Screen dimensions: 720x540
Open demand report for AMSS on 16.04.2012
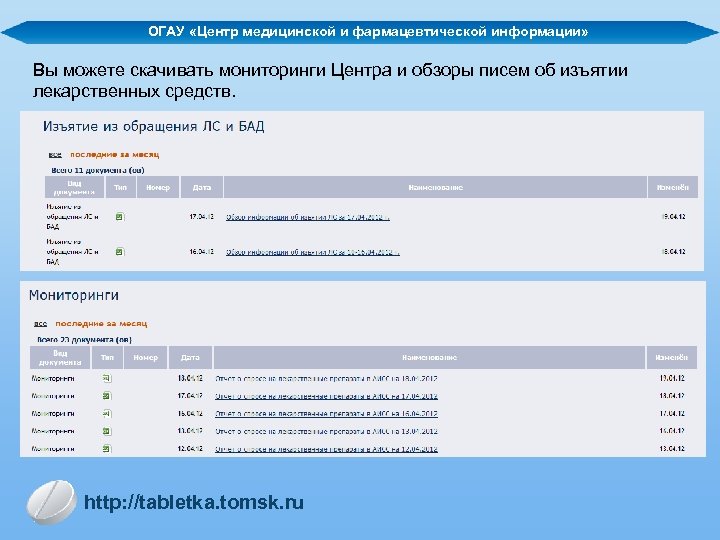[x=326, y=413]
